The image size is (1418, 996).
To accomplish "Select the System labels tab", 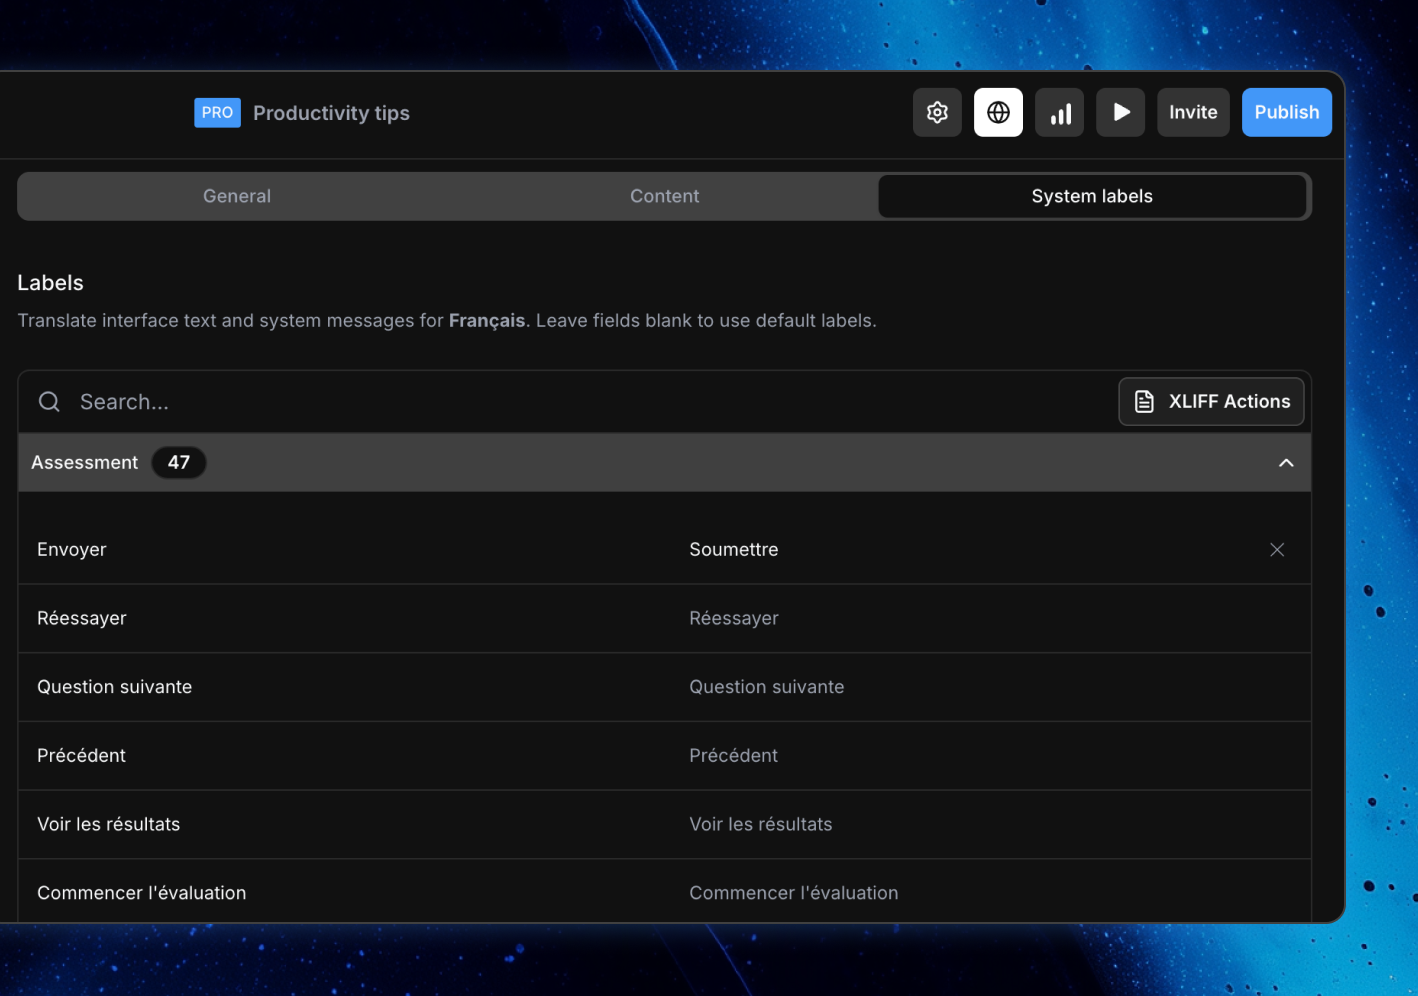I will pyautogui.click(x=1092, y=197).
